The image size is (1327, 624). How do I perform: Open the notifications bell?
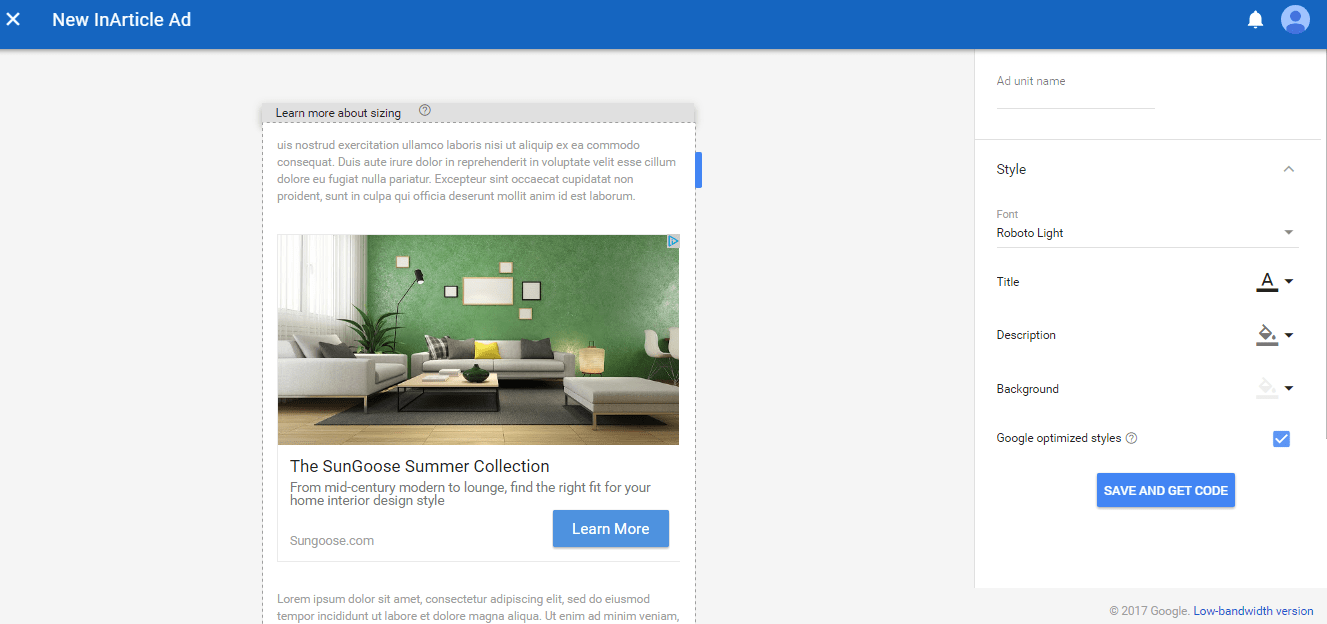1255,20
